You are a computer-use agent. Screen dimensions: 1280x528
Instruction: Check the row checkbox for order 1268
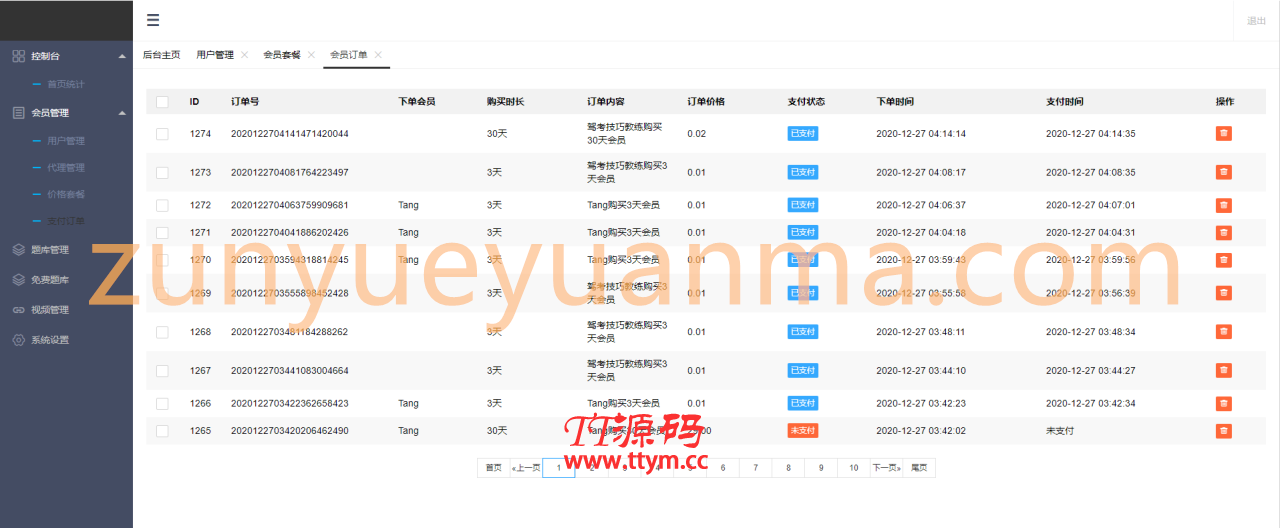click(162, 331)
